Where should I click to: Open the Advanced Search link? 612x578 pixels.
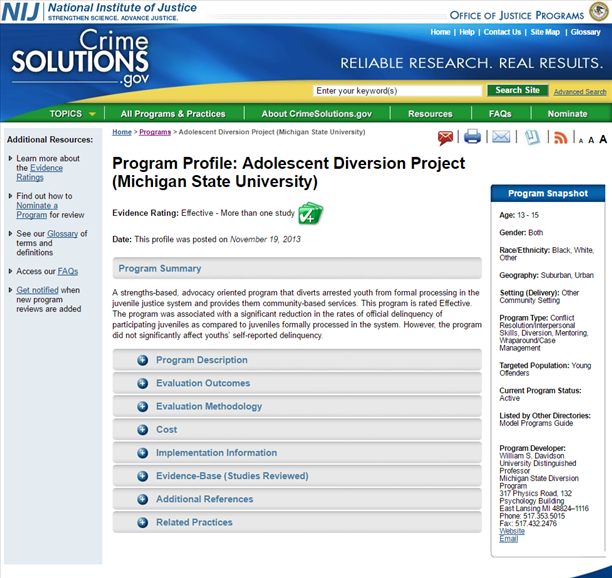pos(580,92)
